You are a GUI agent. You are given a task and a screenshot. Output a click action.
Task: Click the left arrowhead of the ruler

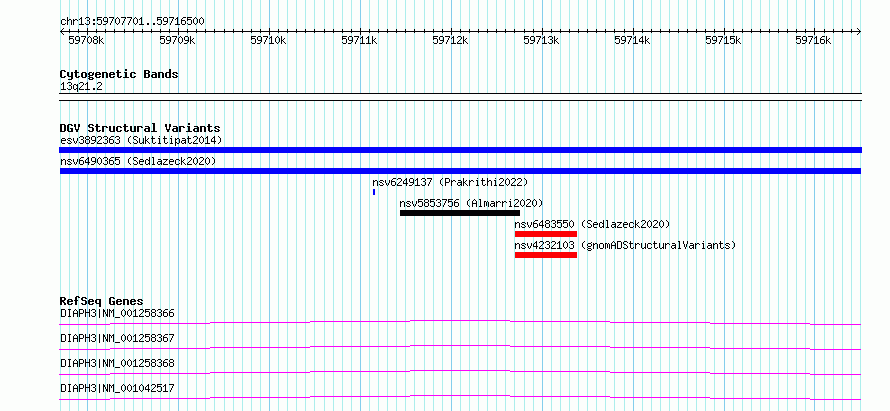pos(62,32)
